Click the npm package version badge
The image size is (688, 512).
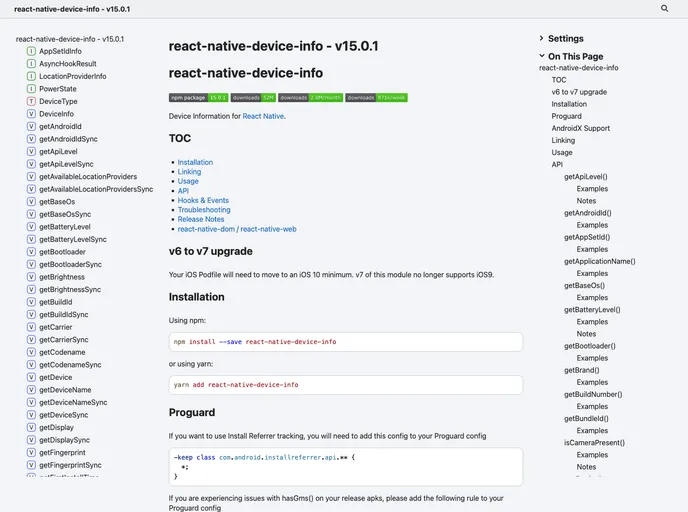[198, 98]
